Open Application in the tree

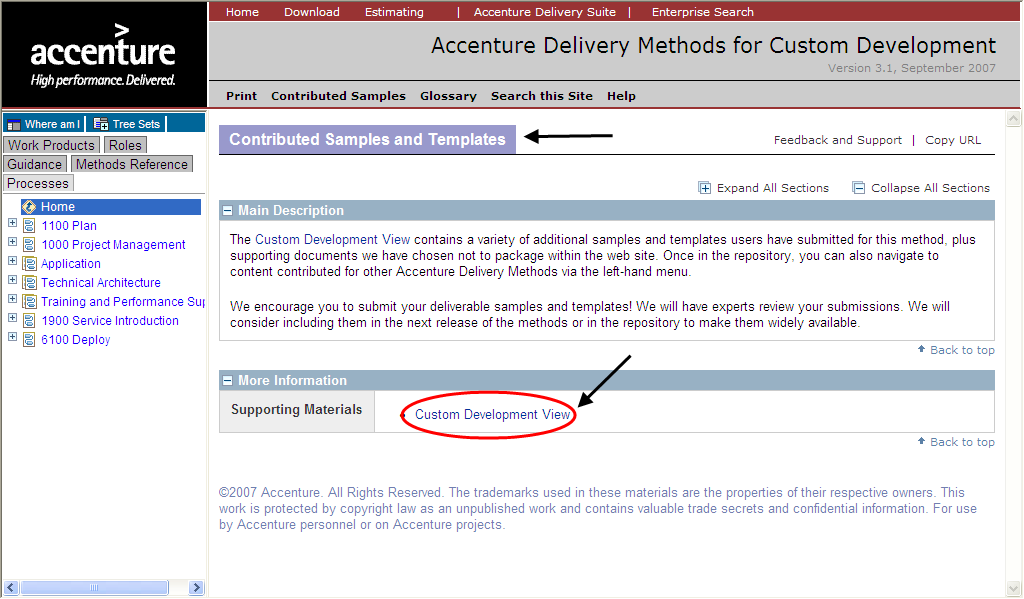pos(71,264)
